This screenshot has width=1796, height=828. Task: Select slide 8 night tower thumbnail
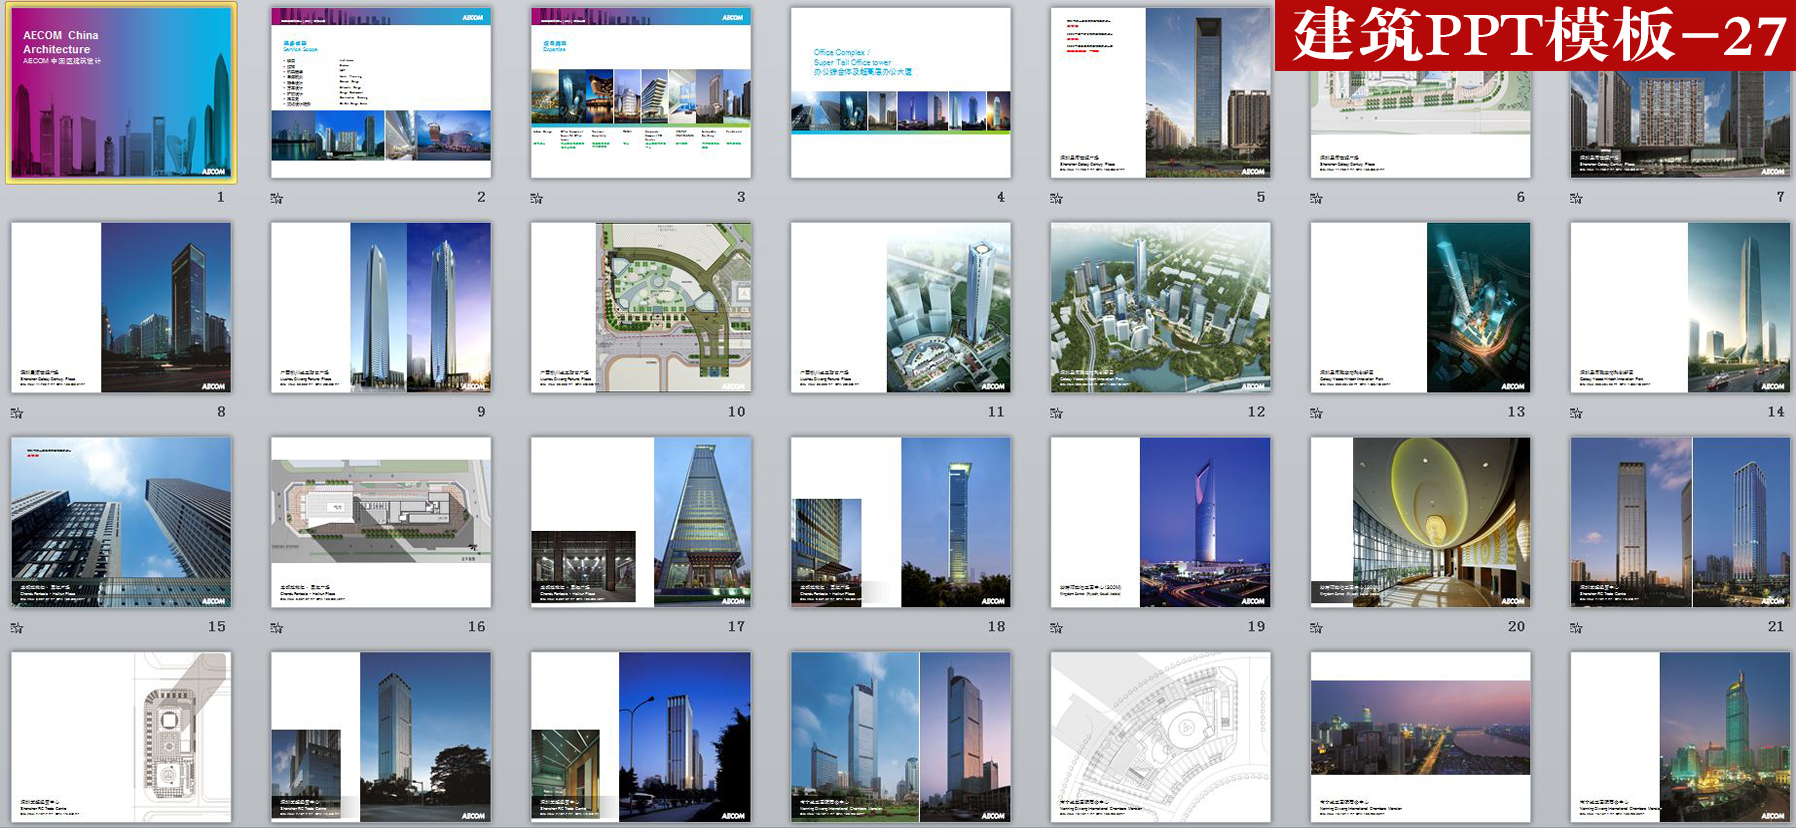121,308
